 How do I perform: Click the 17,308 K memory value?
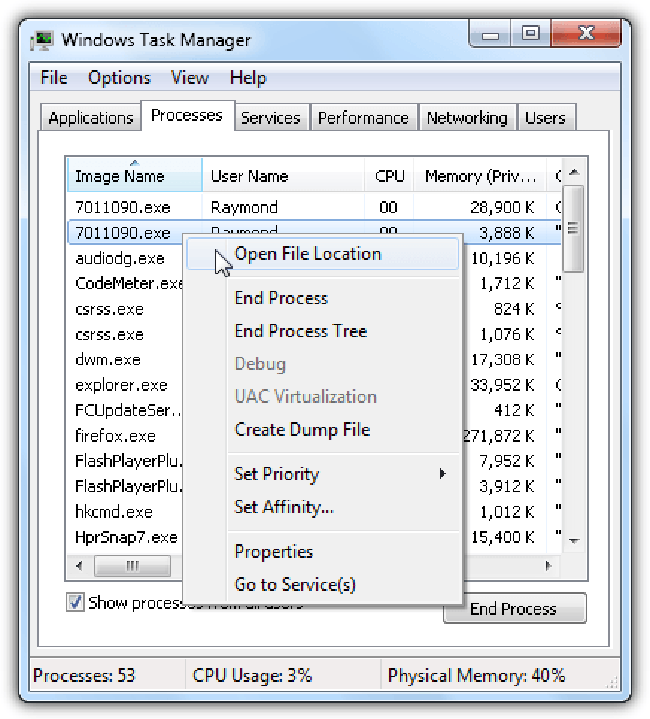(x=503, y=360)
